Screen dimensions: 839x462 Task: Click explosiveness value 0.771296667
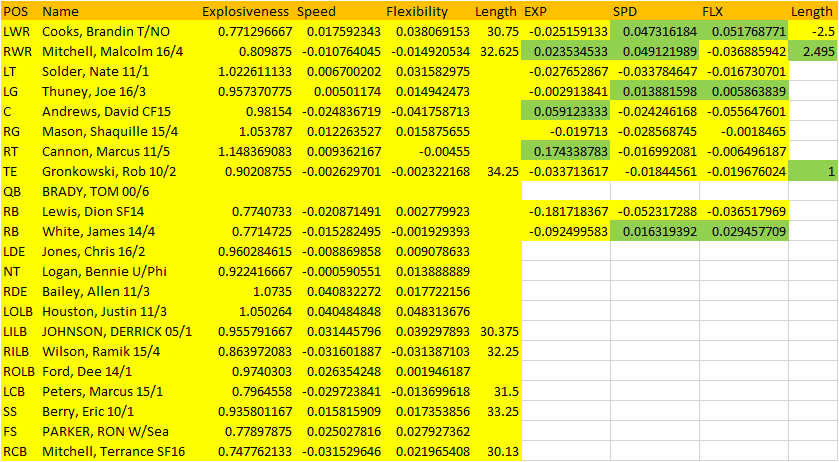click(255, 32)
